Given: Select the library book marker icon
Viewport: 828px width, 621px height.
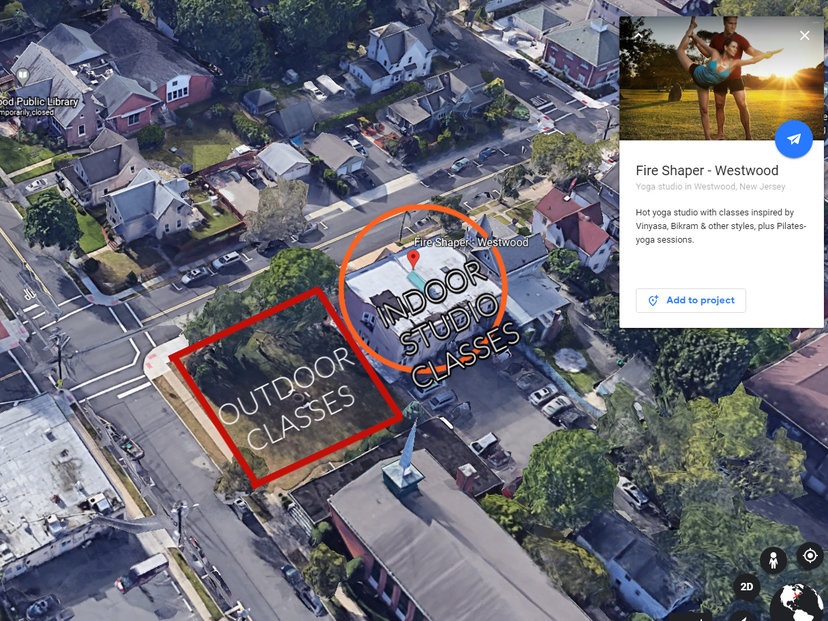Looking at the screenshot, I should [22, 76].
